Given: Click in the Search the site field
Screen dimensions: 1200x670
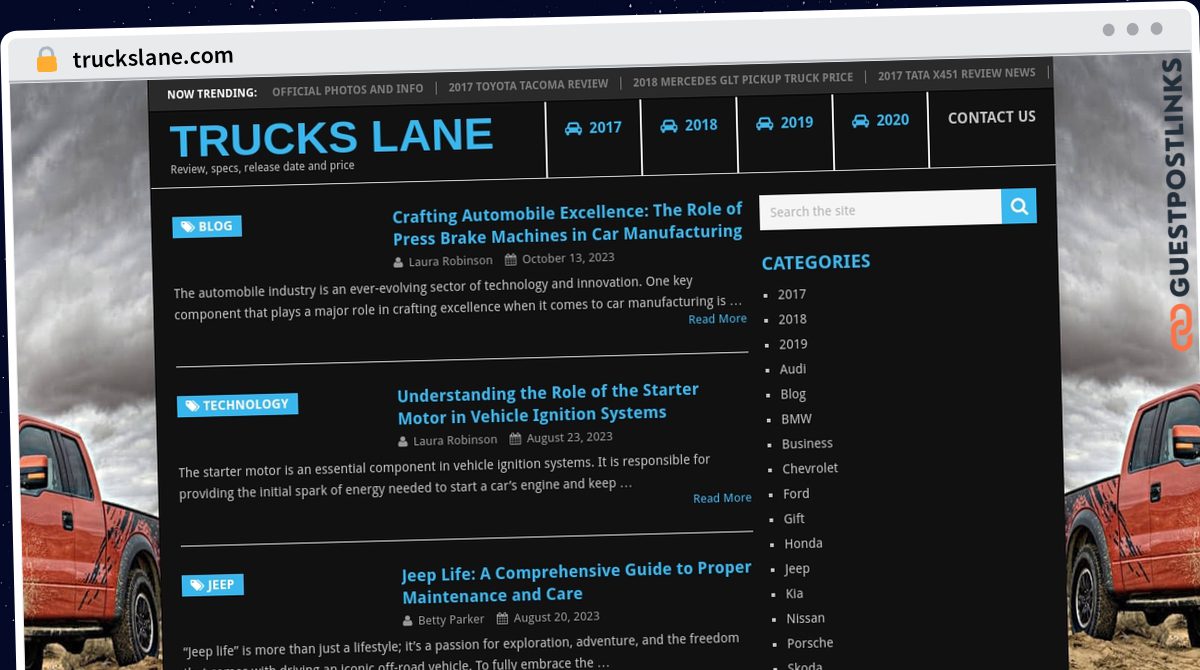Looking at the screenshot, I should click(880, 210).
